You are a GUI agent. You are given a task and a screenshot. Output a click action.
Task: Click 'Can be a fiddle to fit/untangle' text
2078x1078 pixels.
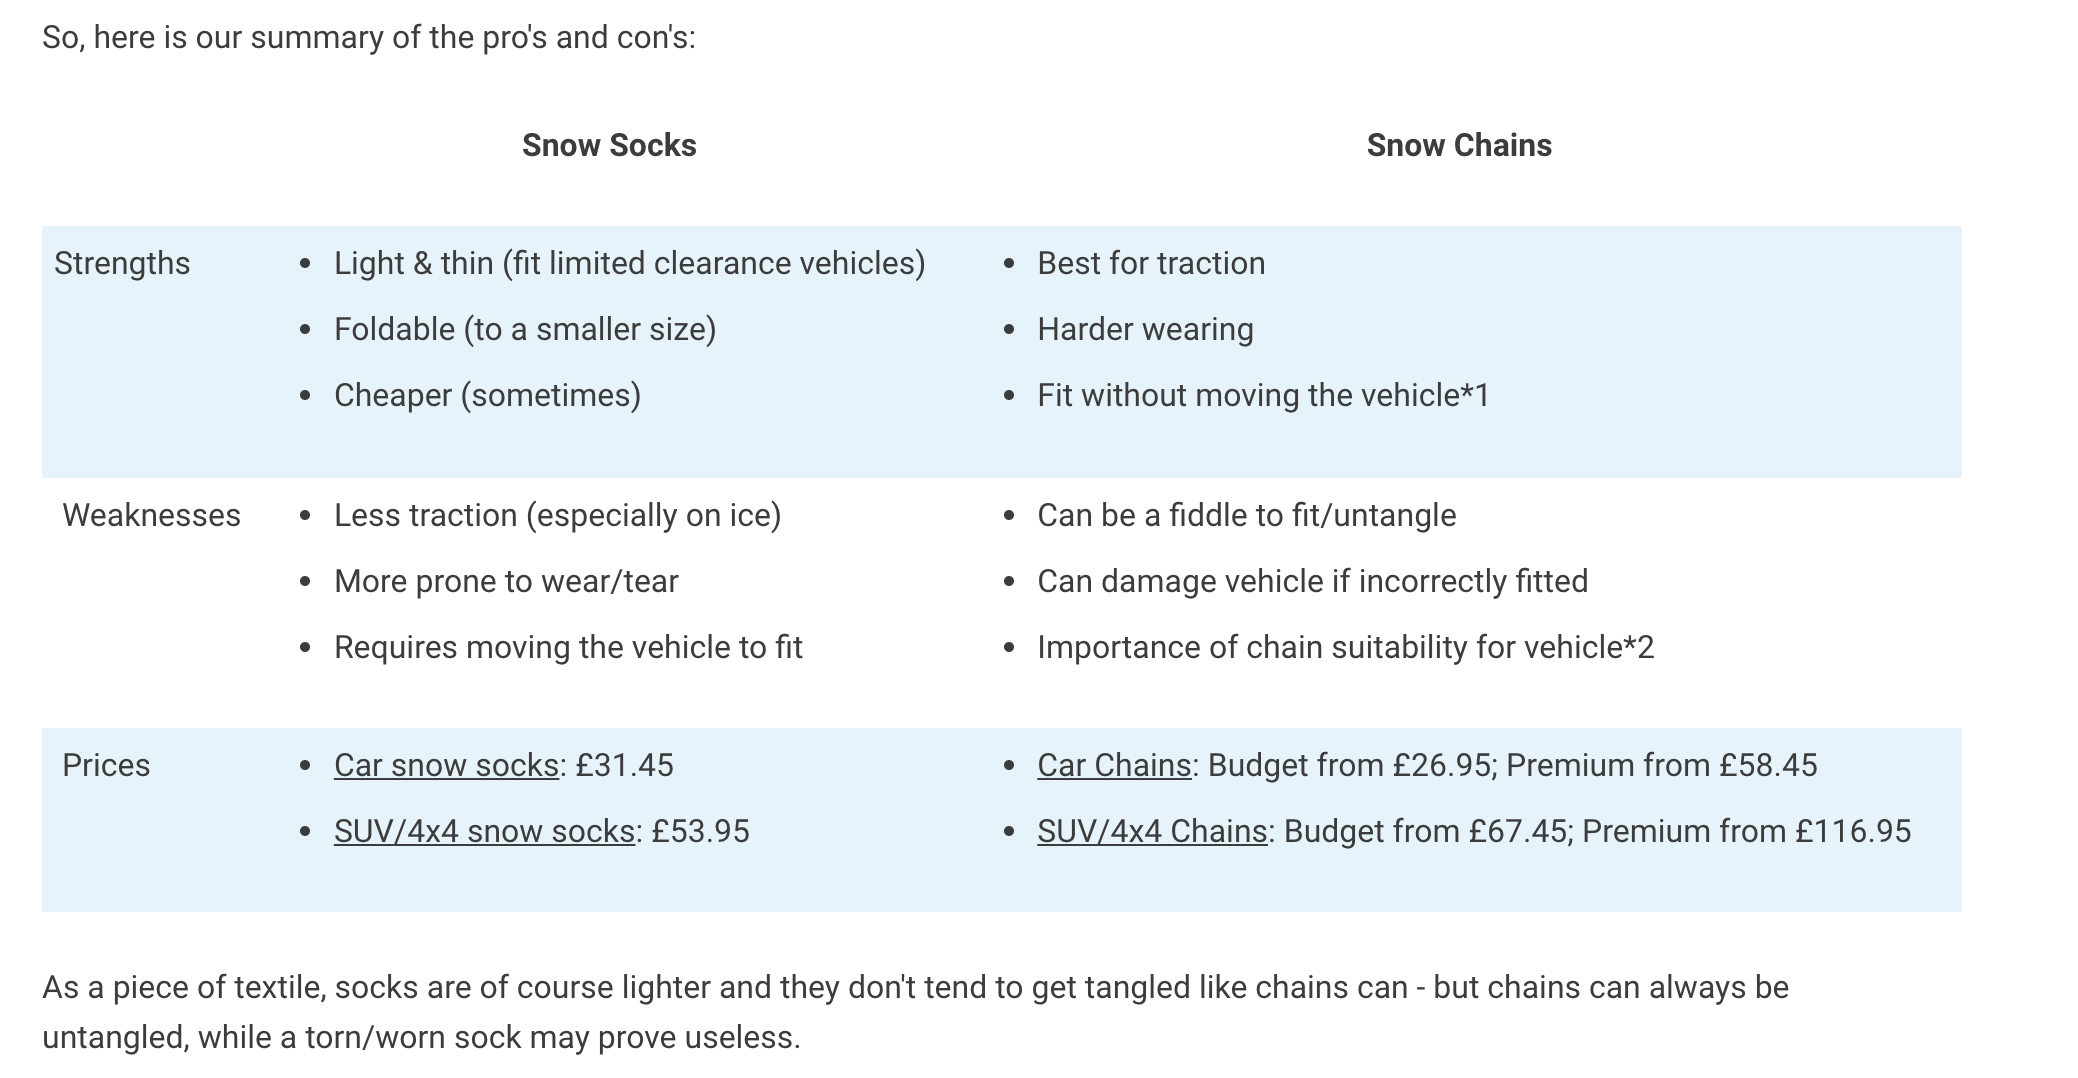click(x=1246, y=515)
